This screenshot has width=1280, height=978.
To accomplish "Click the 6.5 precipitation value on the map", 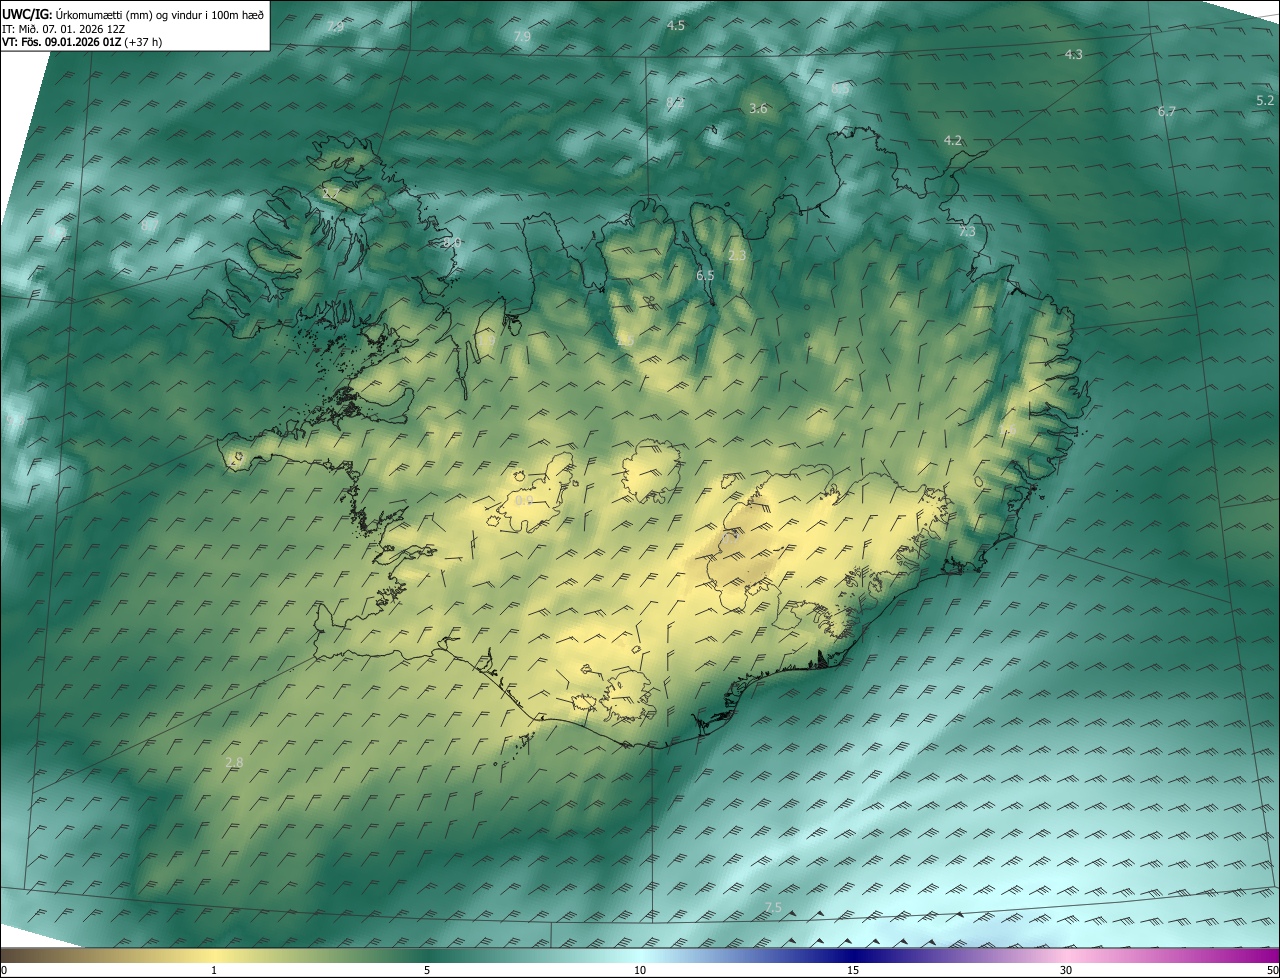I will (705, 274).
